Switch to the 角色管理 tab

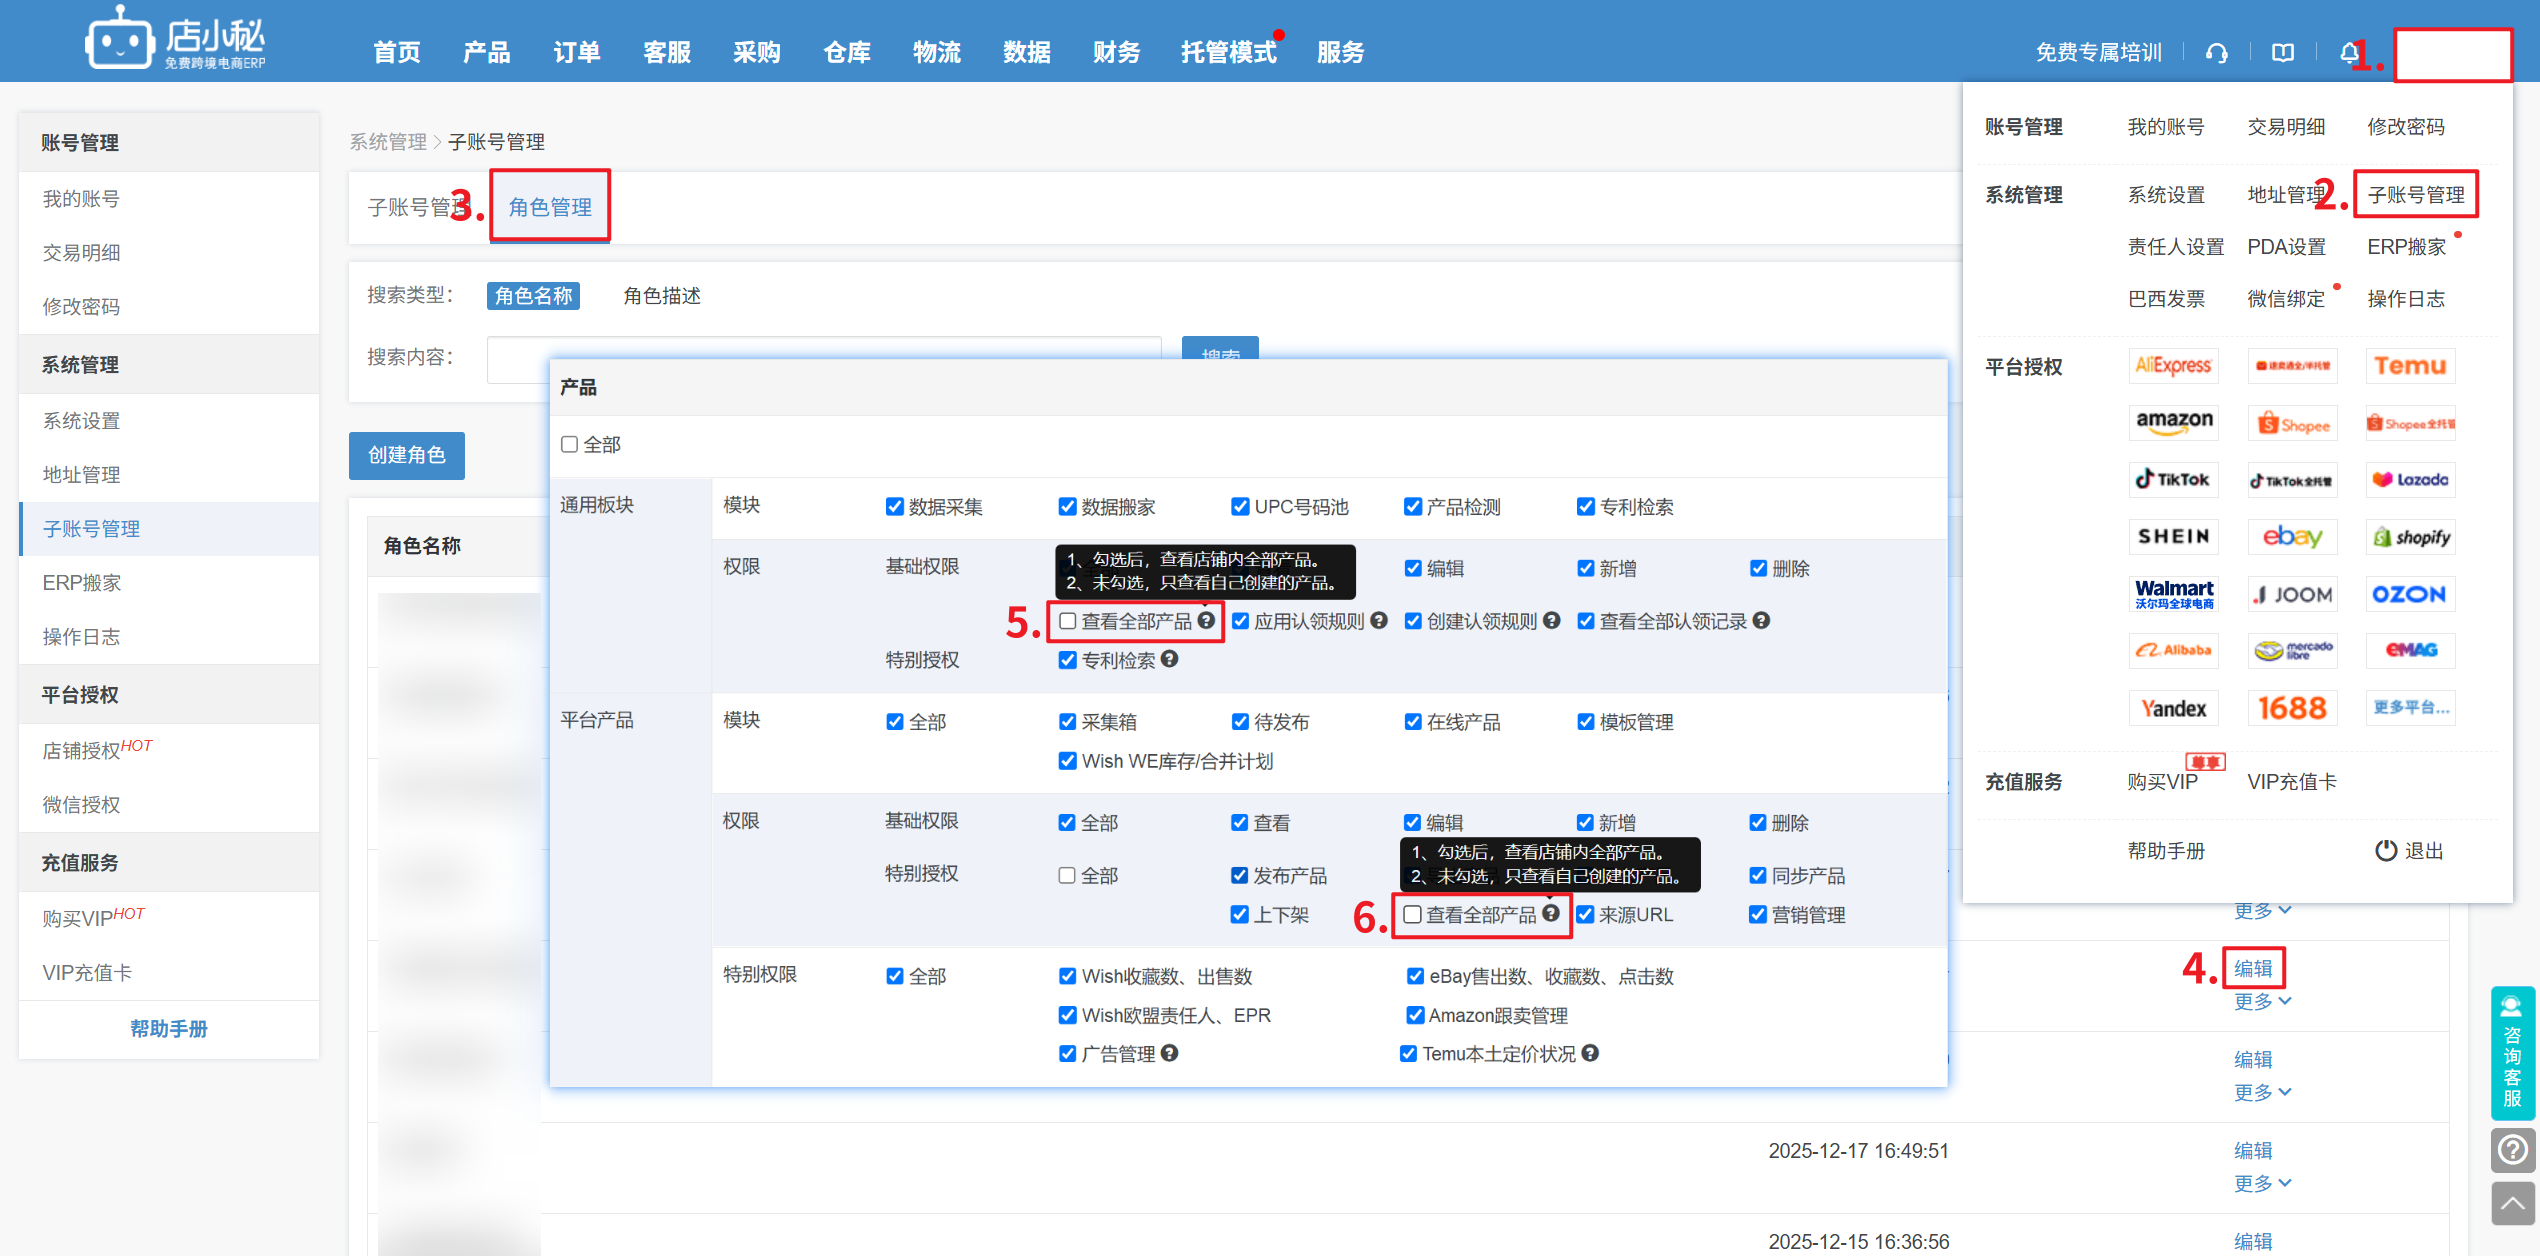coord(550,207)
